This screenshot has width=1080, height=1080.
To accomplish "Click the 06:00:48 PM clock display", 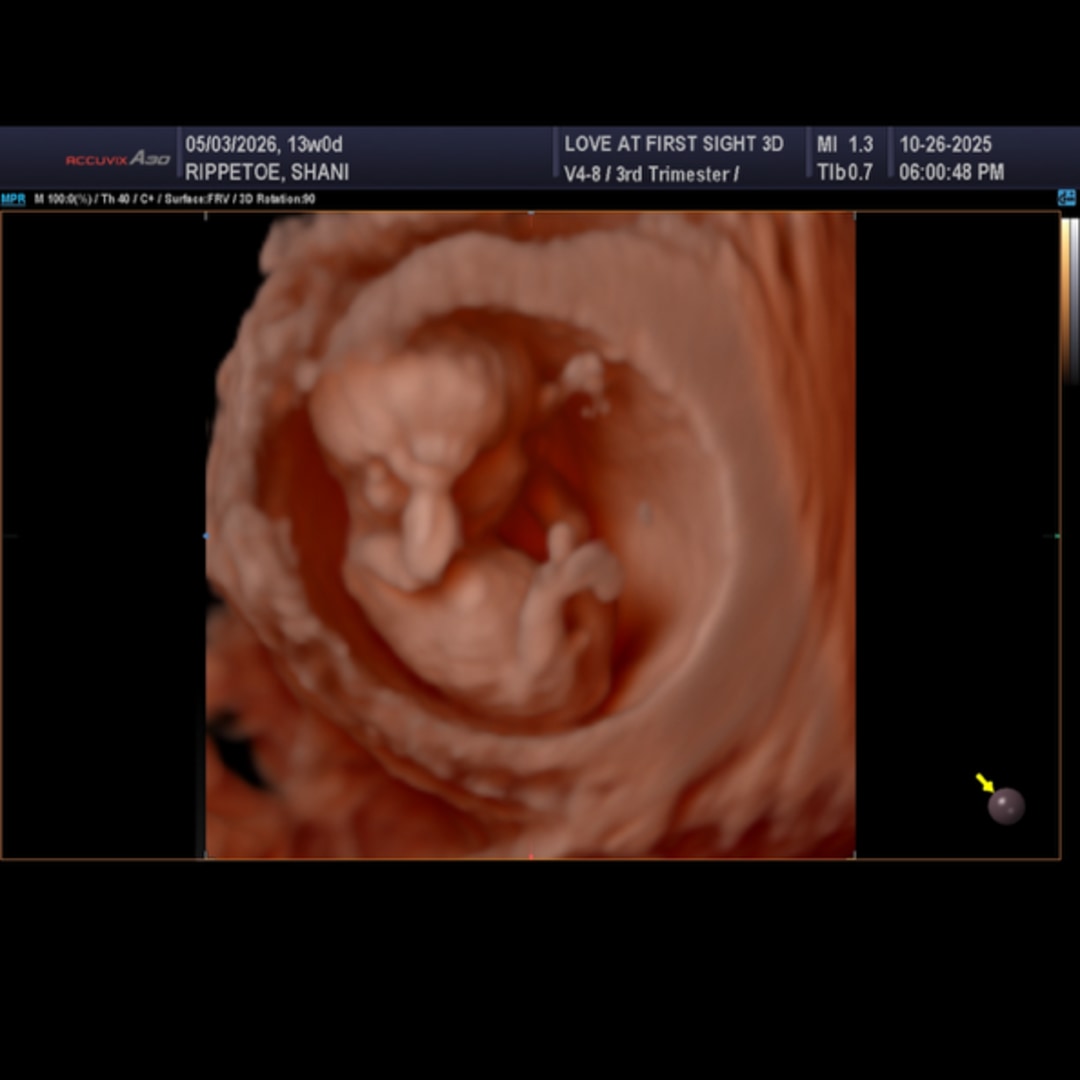I will 951,173.
